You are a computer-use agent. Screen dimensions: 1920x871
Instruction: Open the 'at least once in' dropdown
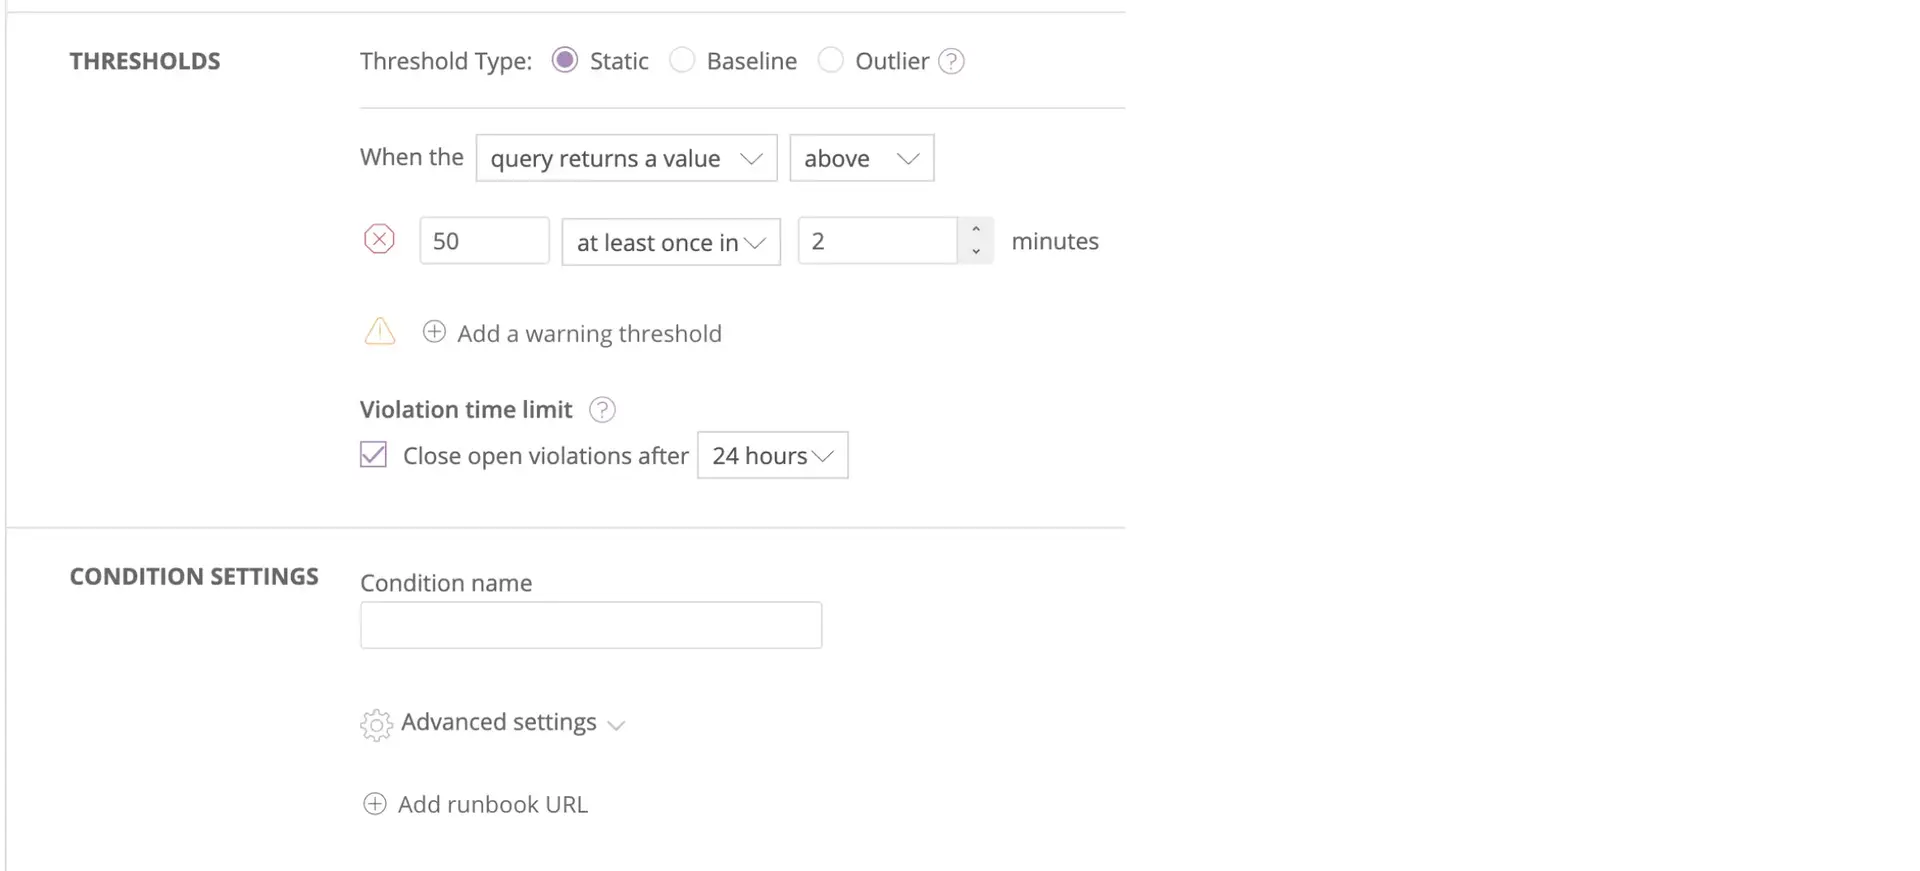tap(670, 242)
